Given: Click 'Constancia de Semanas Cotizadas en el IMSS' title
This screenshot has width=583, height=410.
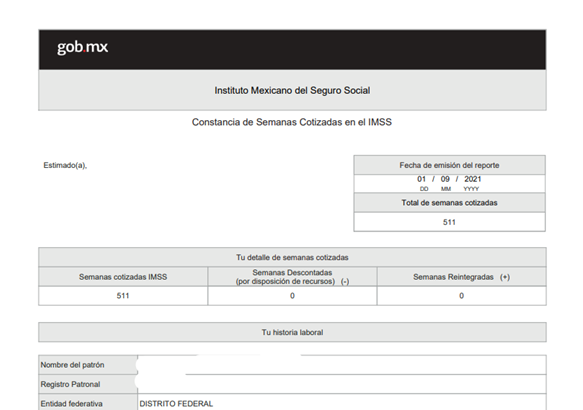Looking at the screenshot, I should pos(292,122).
